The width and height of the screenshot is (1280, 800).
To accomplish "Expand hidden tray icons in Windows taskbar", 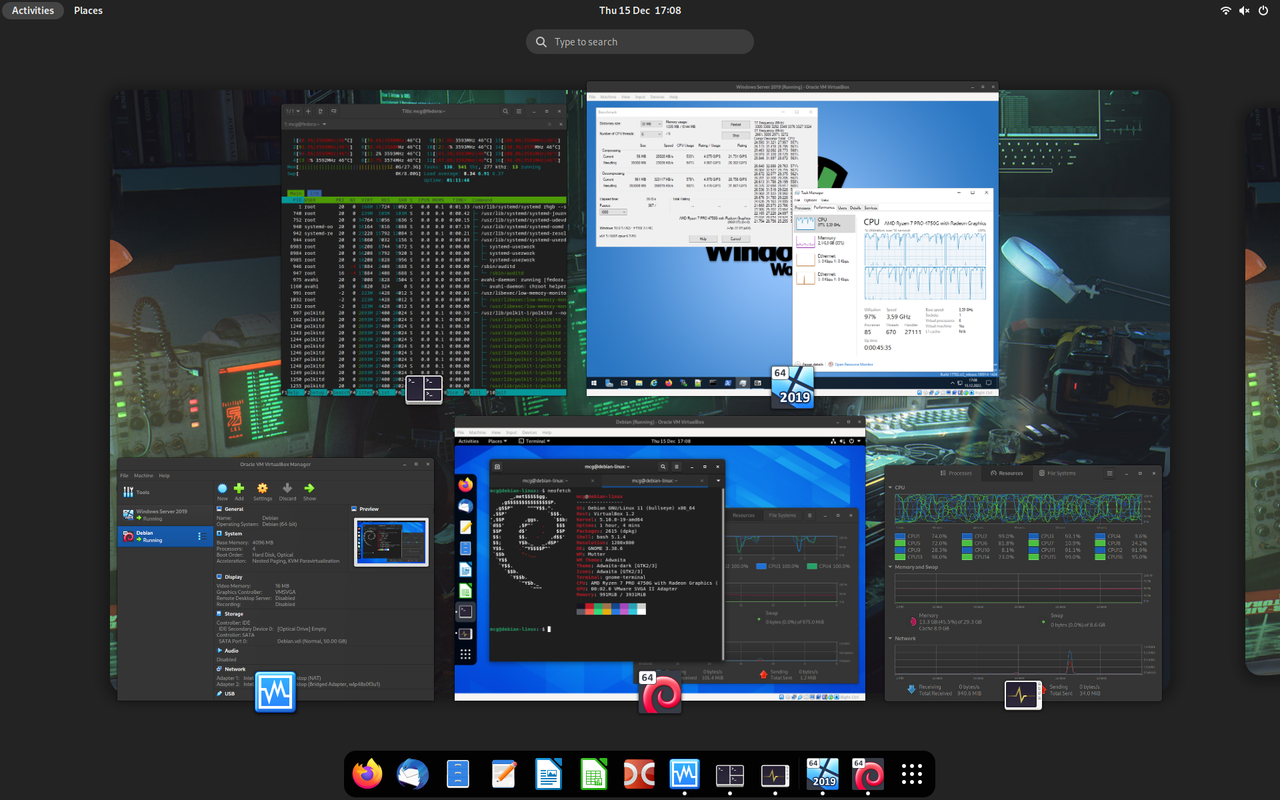I will point(954,382).
